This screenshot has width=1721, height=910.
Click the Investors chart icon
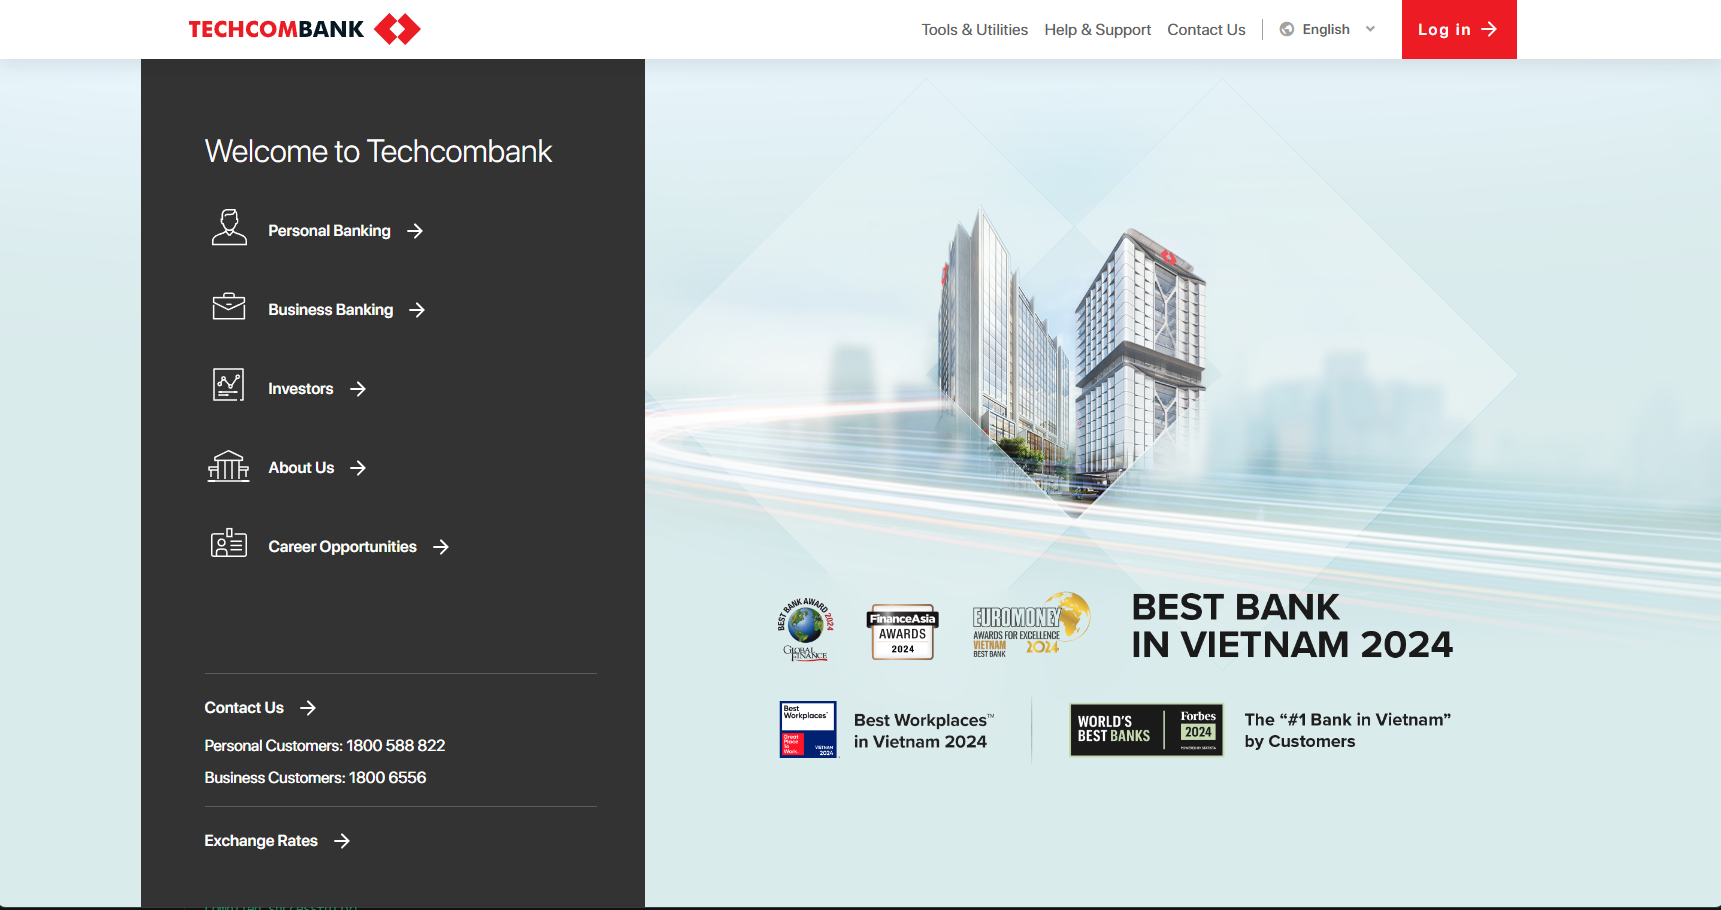point(229,385)
